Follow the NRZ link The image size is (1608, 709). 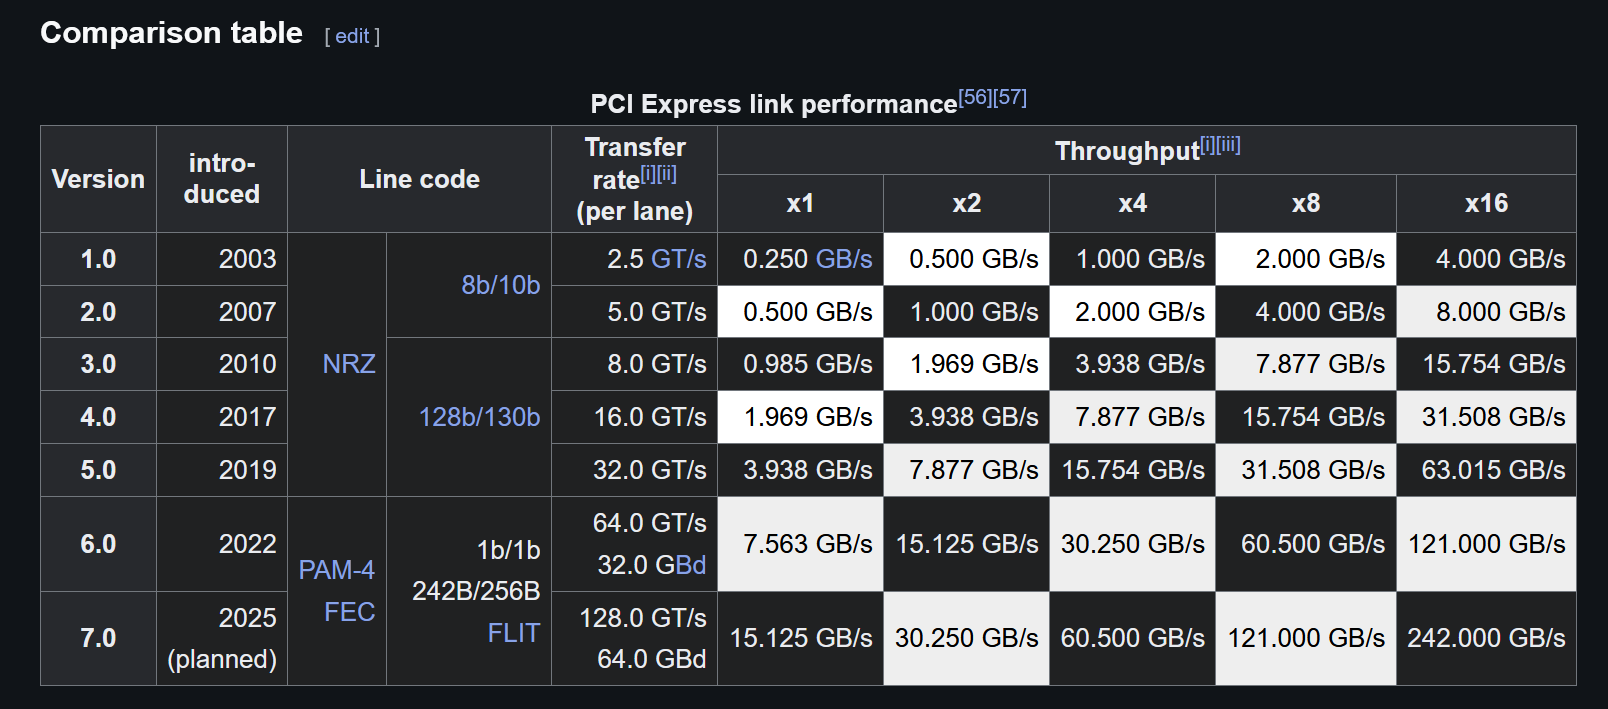(x=349, y=364)
